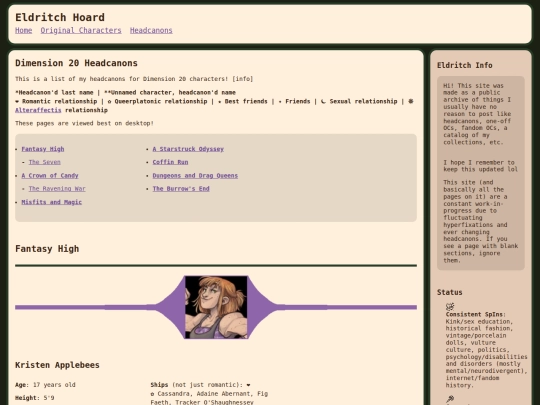Viewport: 540px width, 405px height.
Task: Open A Starstruck Odyssey link
Action: 188,149
